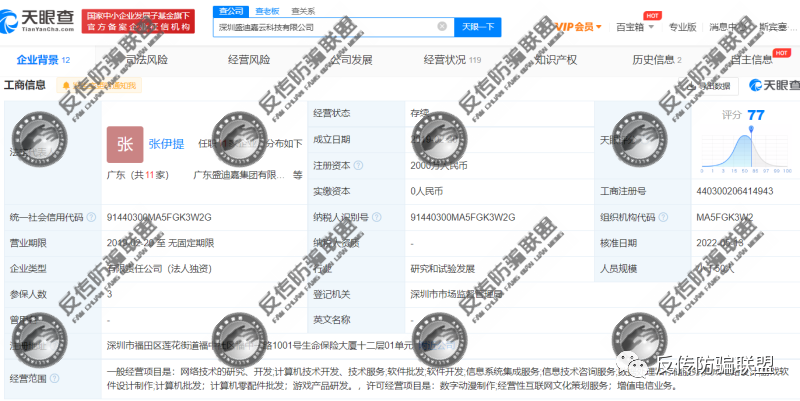Click the 核准日期 label
The height and width of the screenshot is (401, 800).
[x=618, y=243]
